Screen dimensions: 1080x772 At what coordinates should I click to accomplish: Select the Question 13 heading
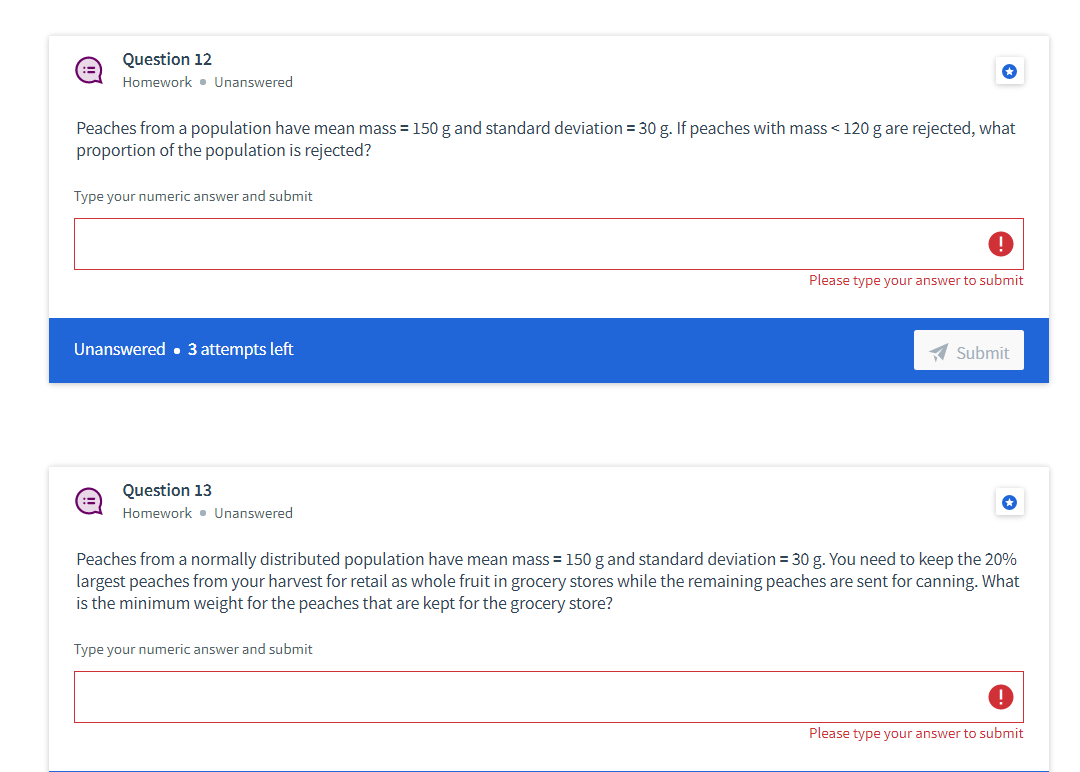[167, 490]
